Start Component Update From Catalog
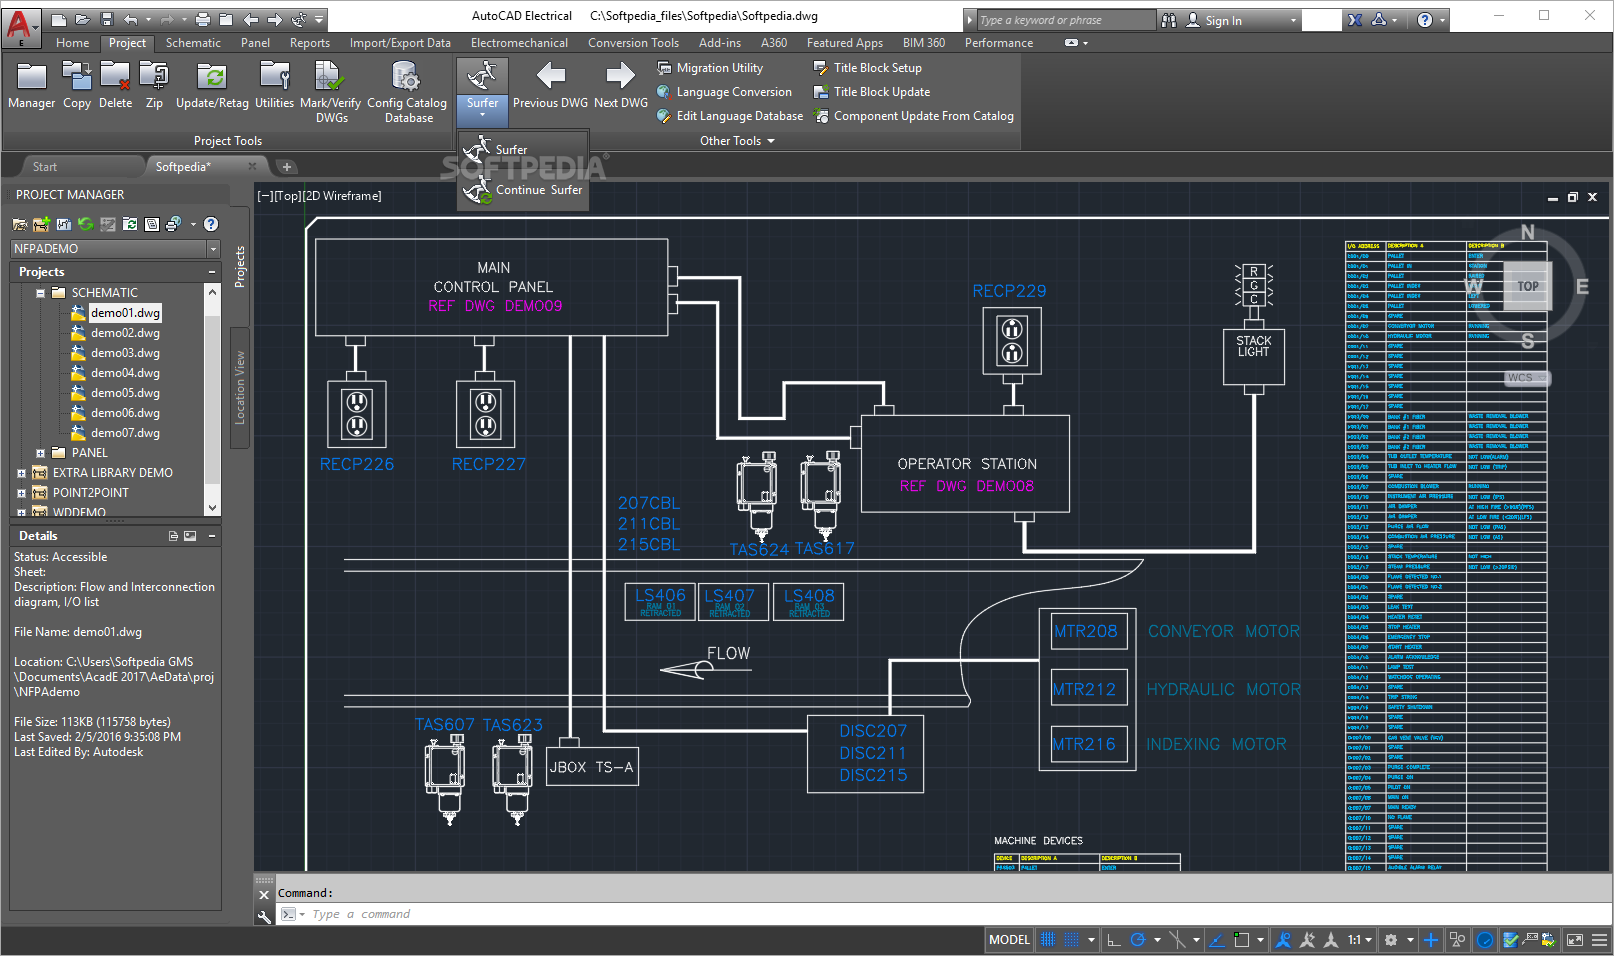The image size is (1614, 956). (914, 116)
